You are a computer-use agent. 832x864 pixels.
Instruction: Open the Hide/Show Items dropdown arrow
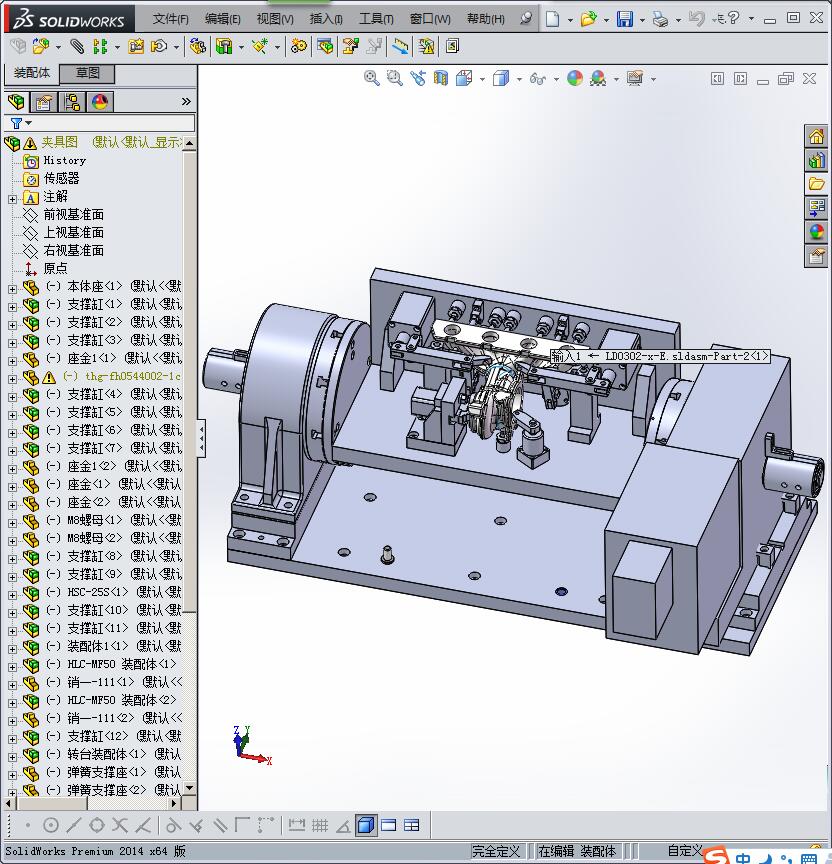557,79
